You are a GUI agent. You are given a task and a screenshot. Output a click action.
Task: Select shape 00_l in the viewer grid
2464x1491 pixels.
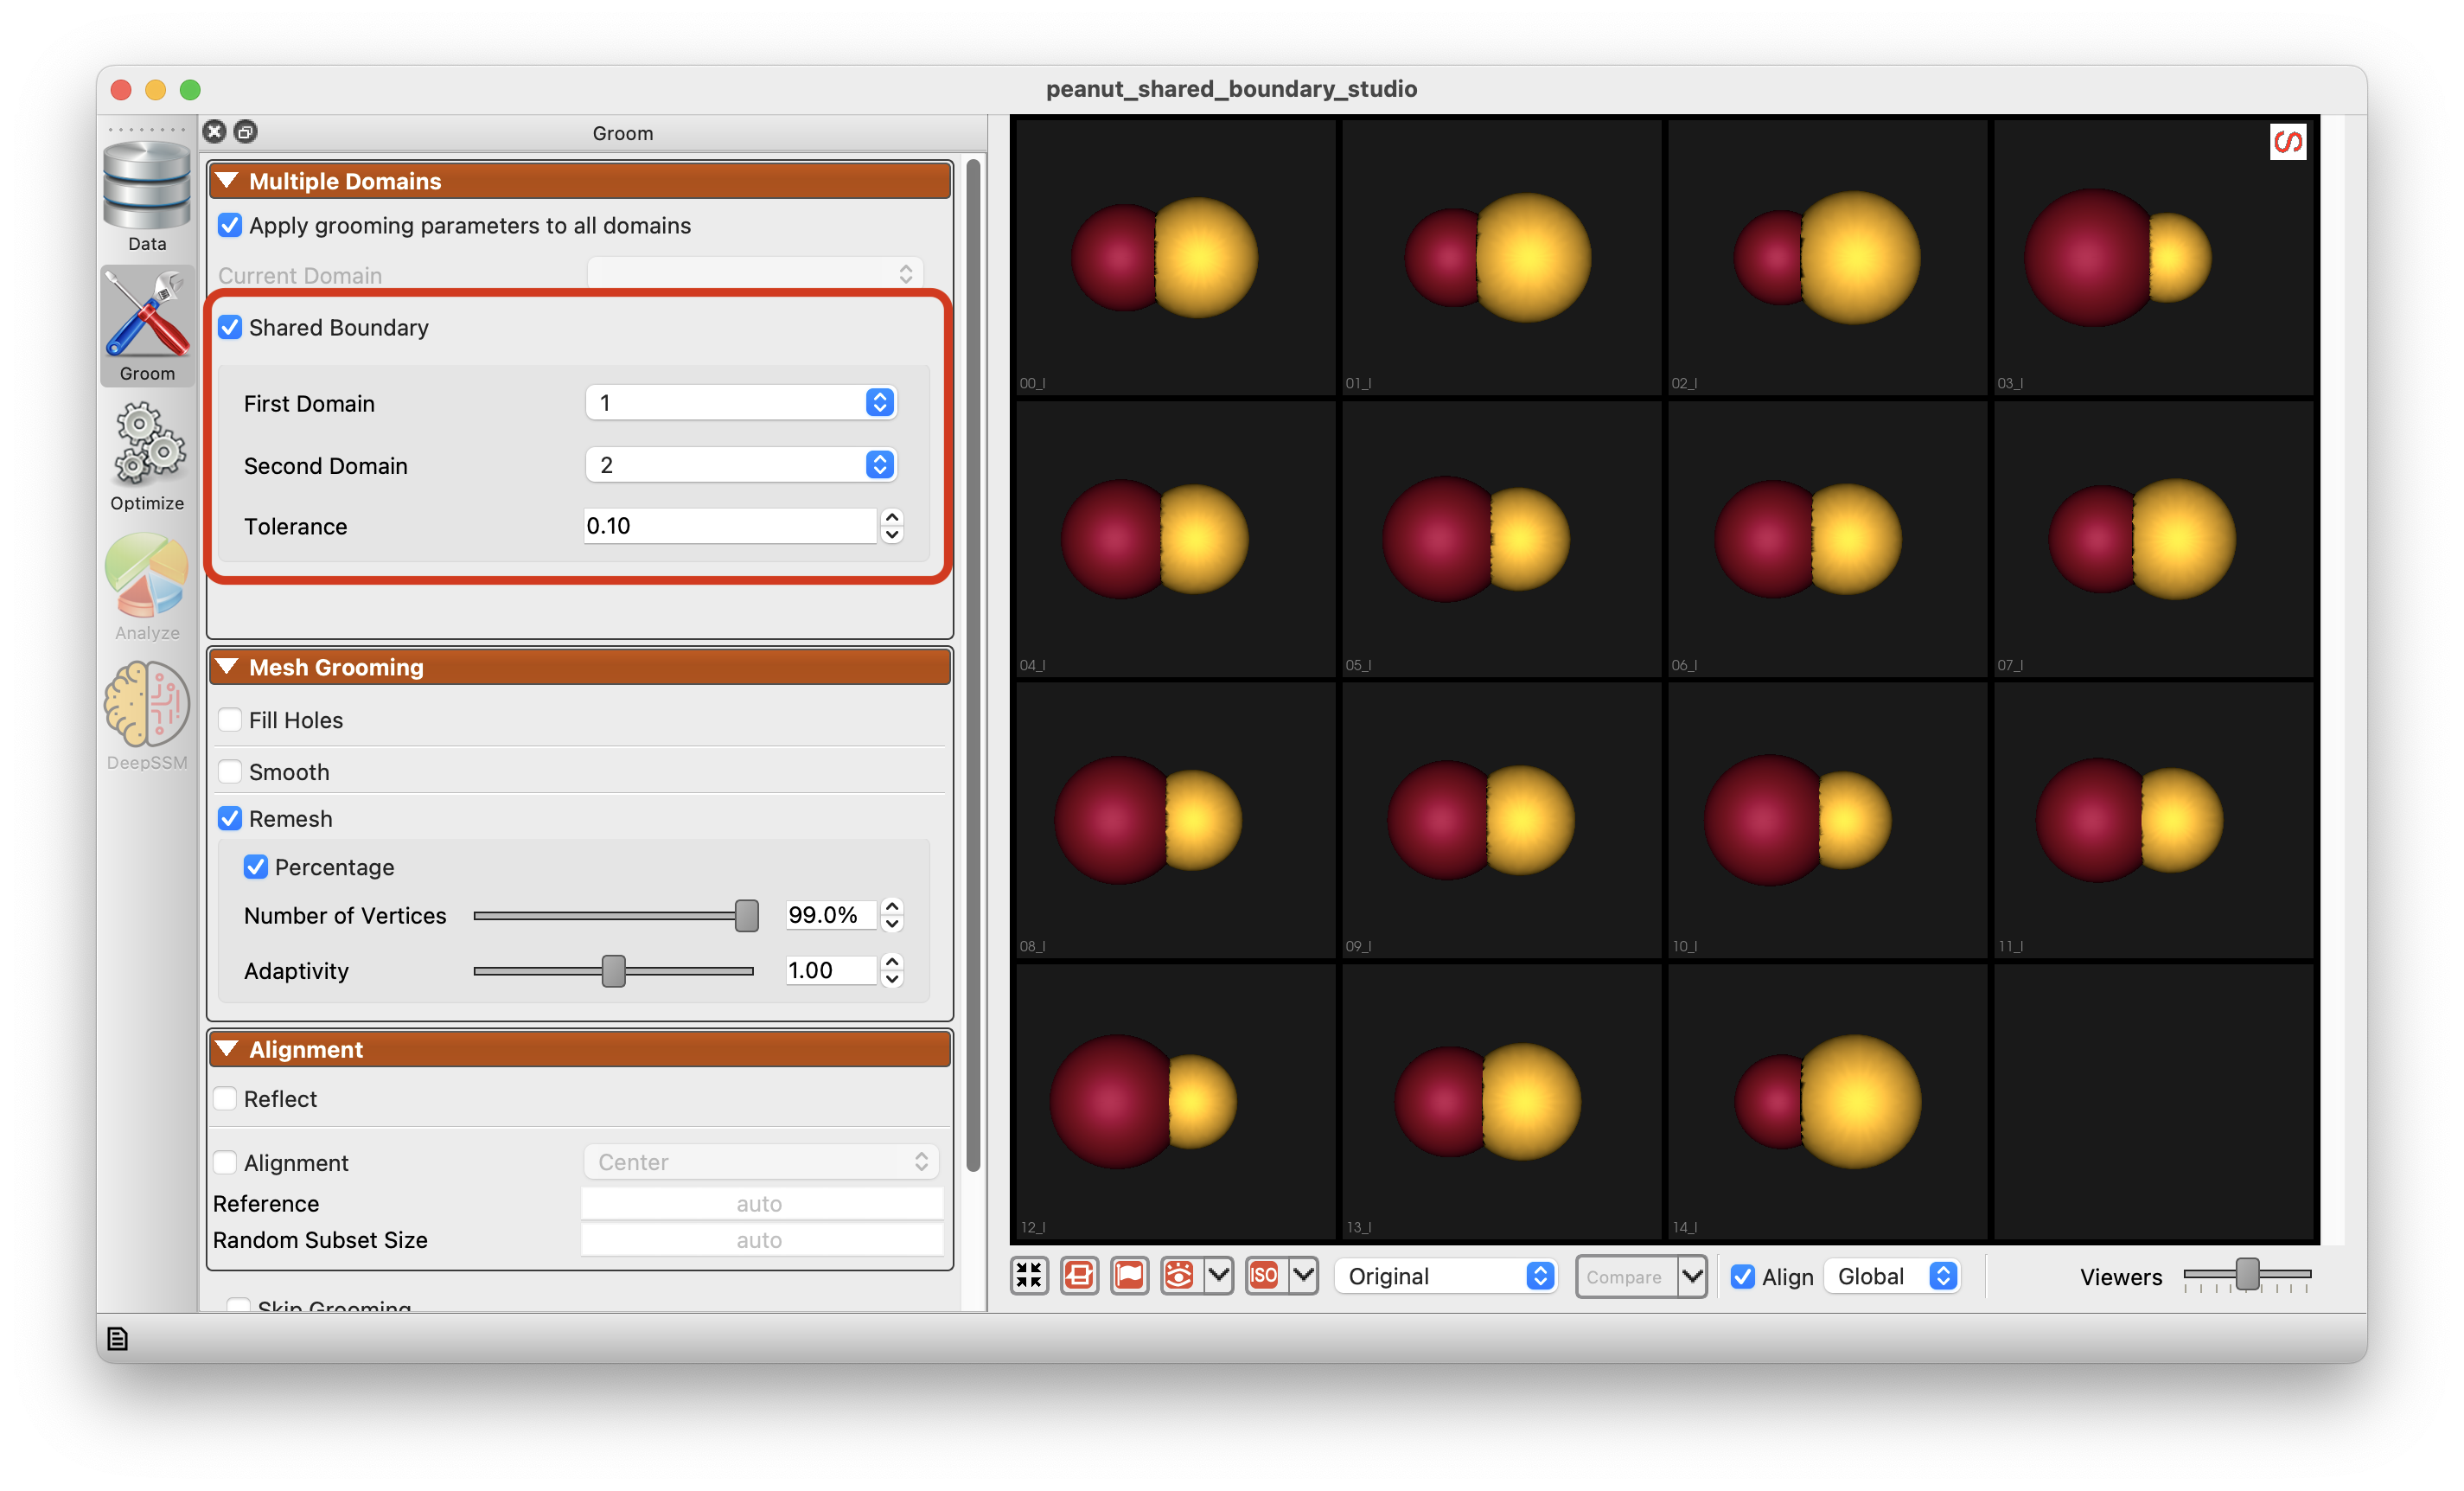1175,257
